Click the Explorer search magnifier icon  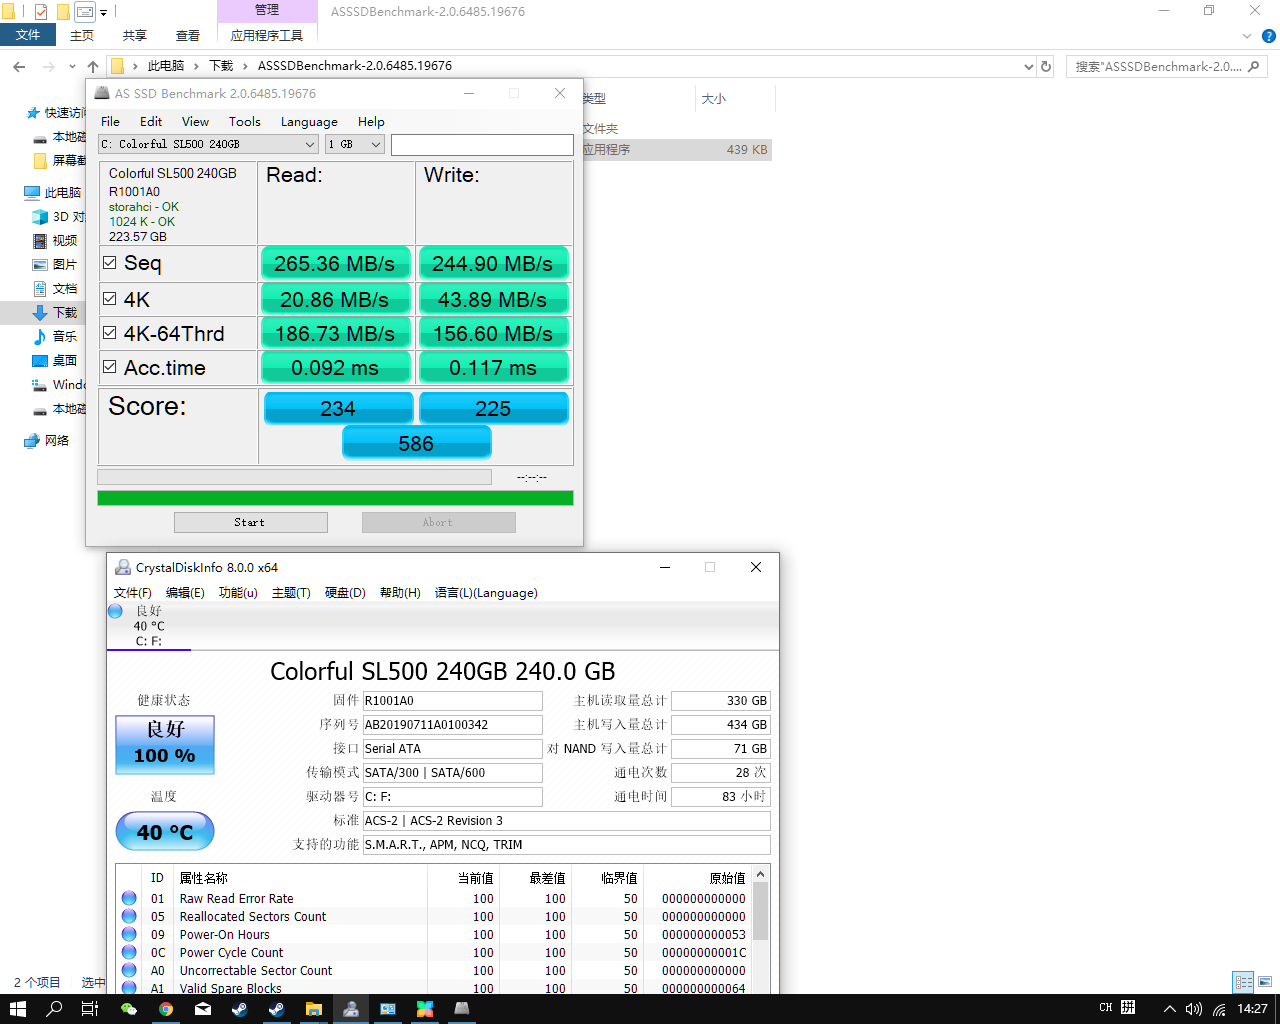pyautogui.click(x=1254, y=66)
